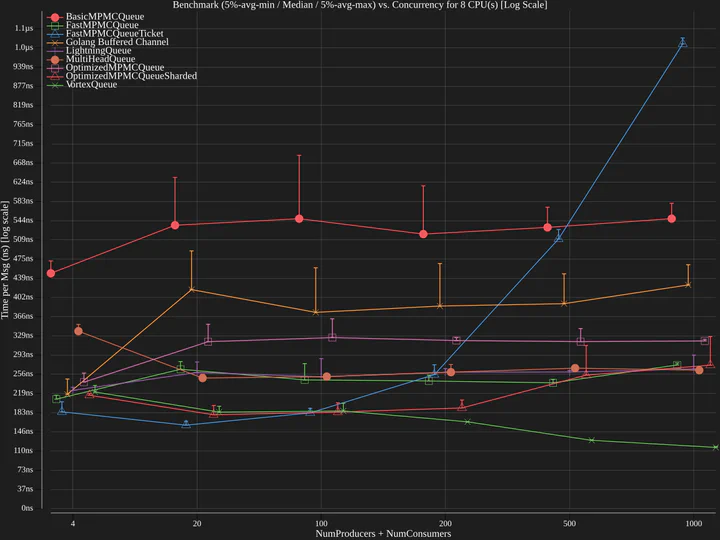Image resolution: width=720 pixels, height=540 pixels.
Task: Click the 1.1µs y-axis tick label
Action: coord(22,28)
